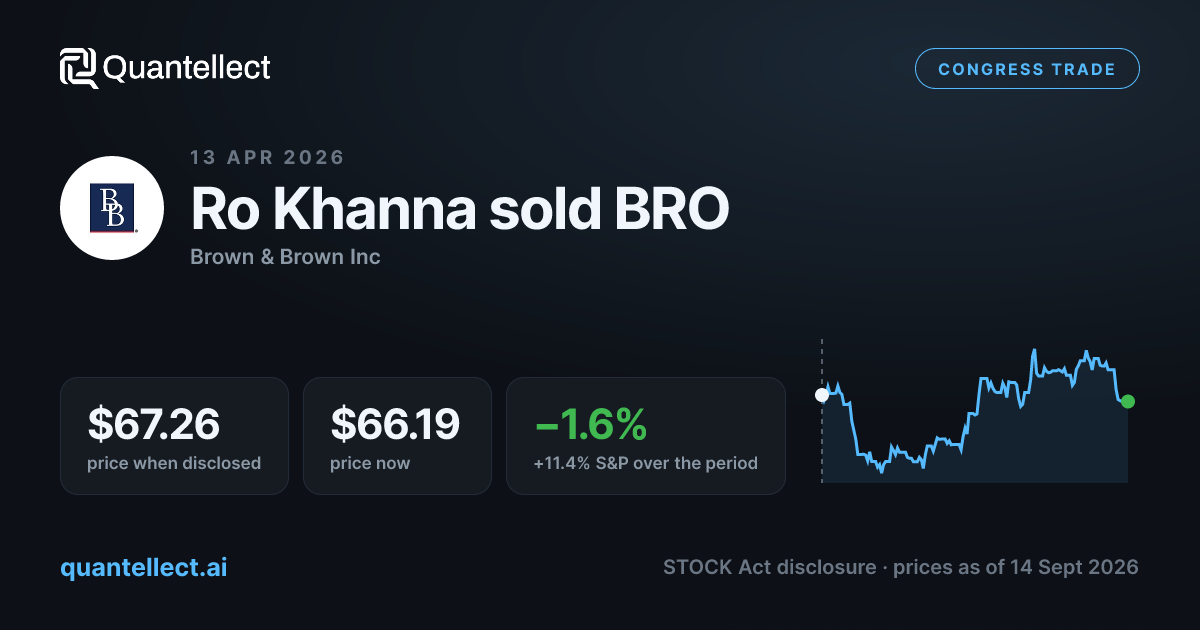Click the Quantellect logo icon
The width and height of the screenshot is (1200, 630).
click(79, 68)
